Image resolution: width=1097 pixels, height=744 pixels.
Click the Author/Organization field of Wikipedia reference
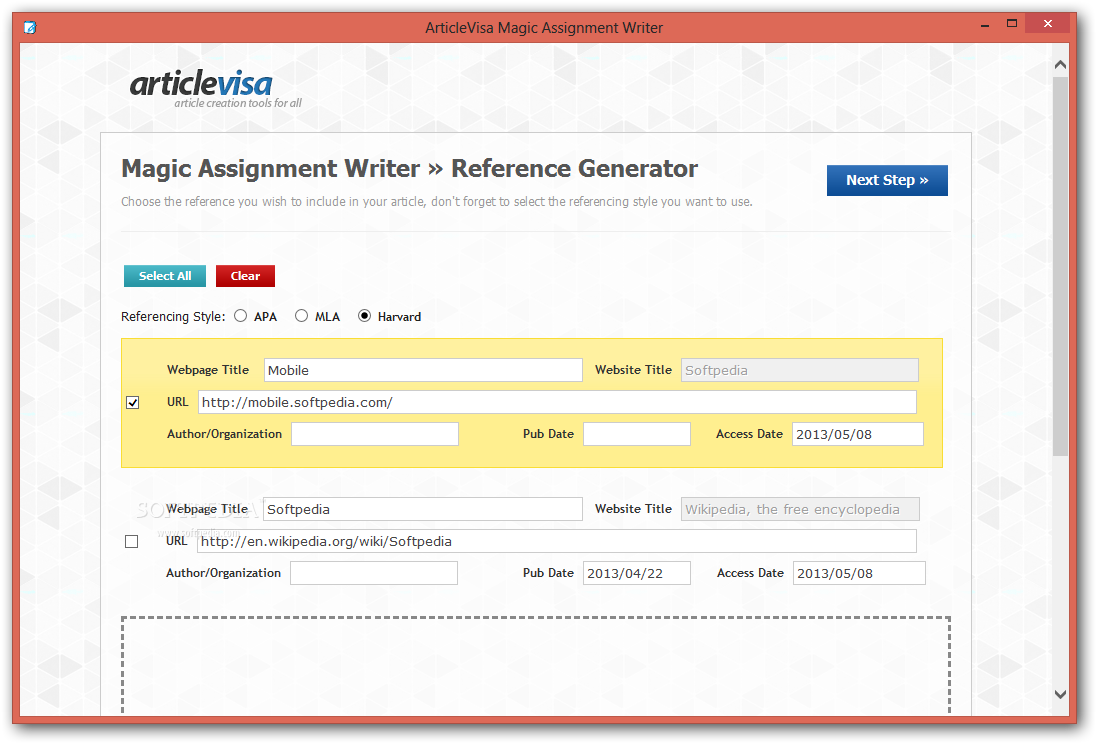click(374, 573)
